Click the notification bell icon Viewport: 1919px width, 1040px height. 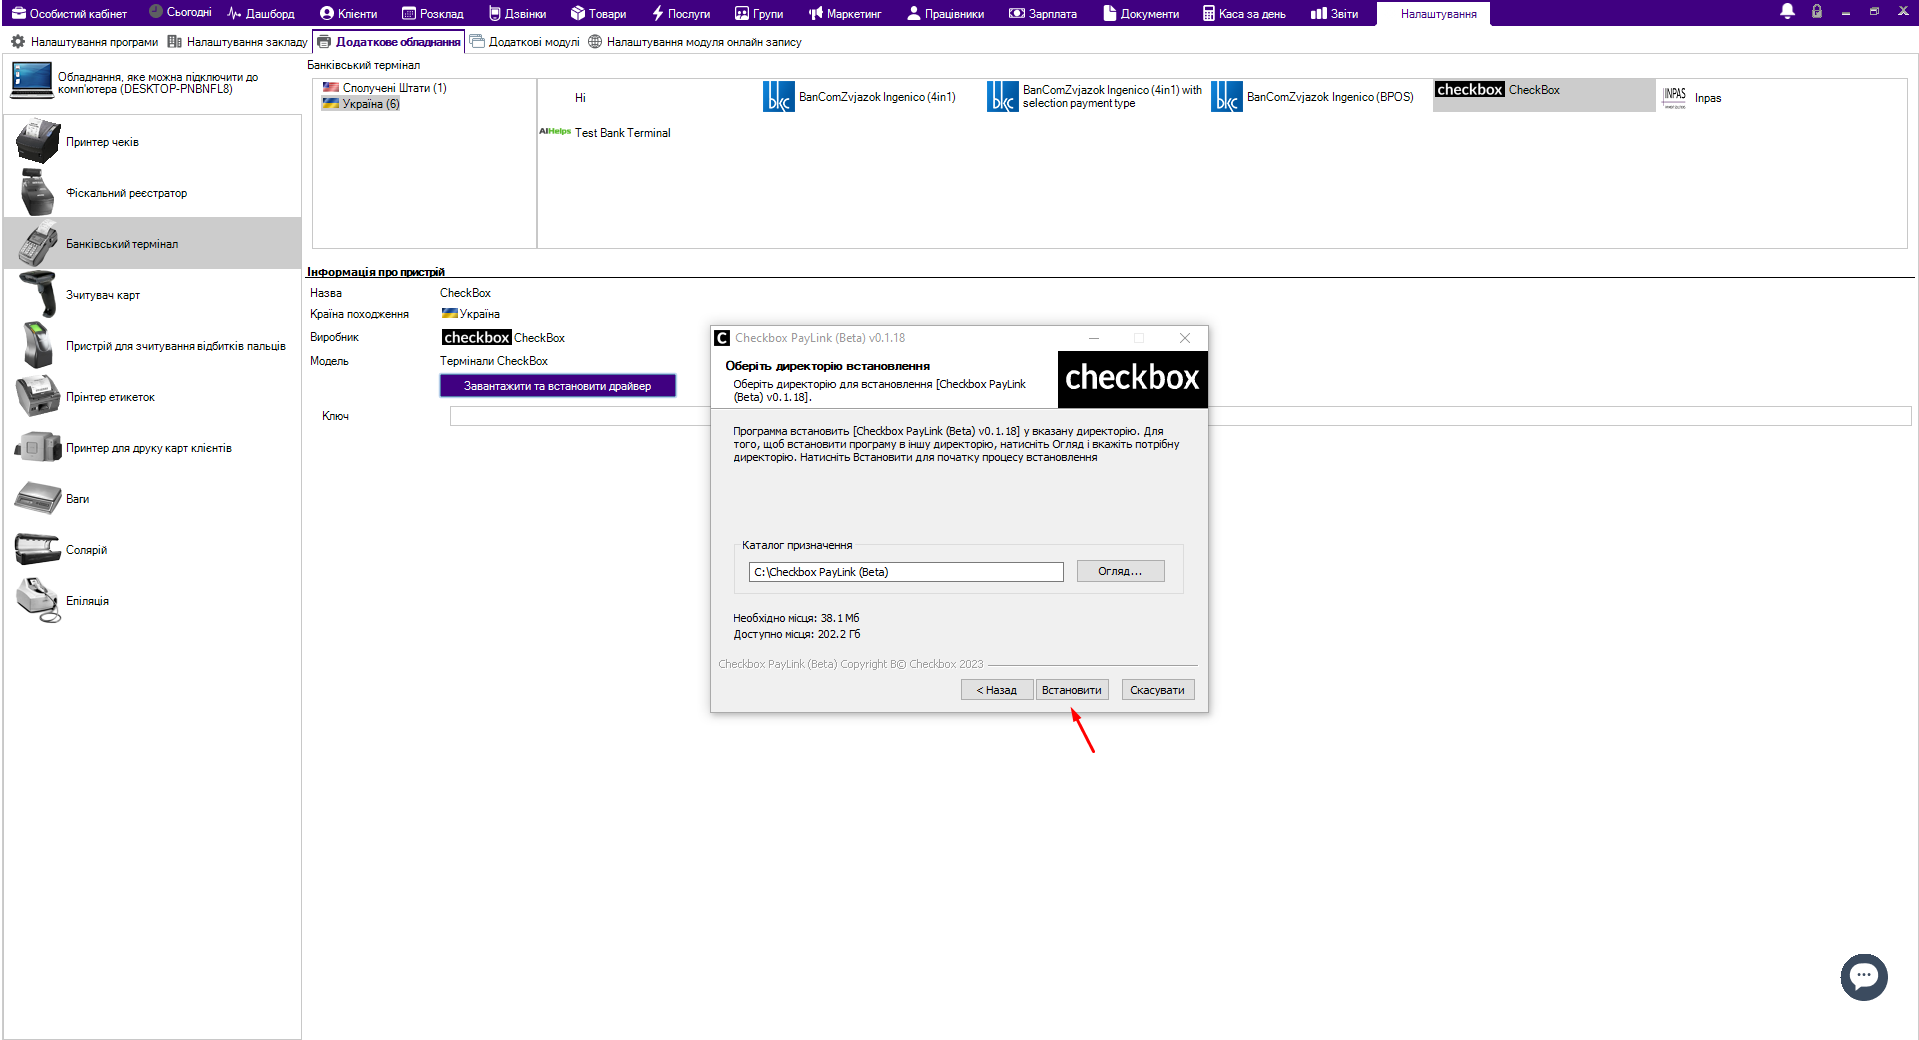1787,12
